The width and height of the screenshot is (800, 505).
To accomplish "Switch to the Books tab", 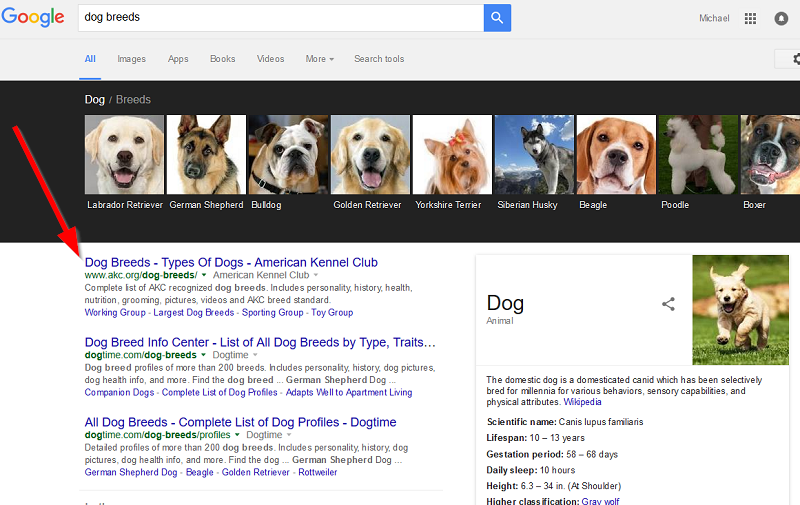I will (222, 59).
